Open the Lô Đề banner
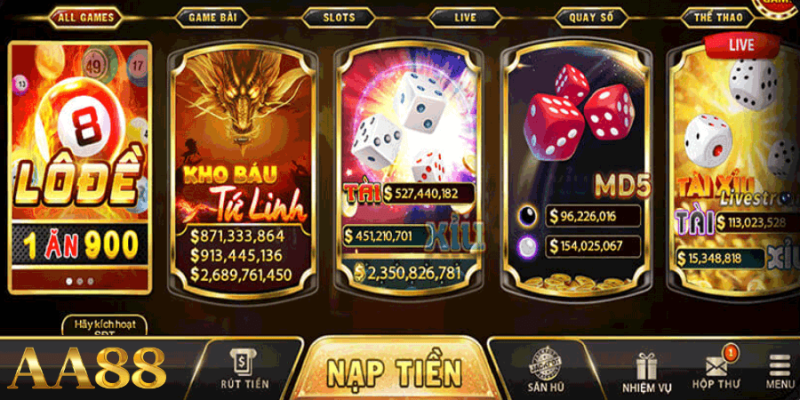 pyautogui.click(x=80, y=167)
